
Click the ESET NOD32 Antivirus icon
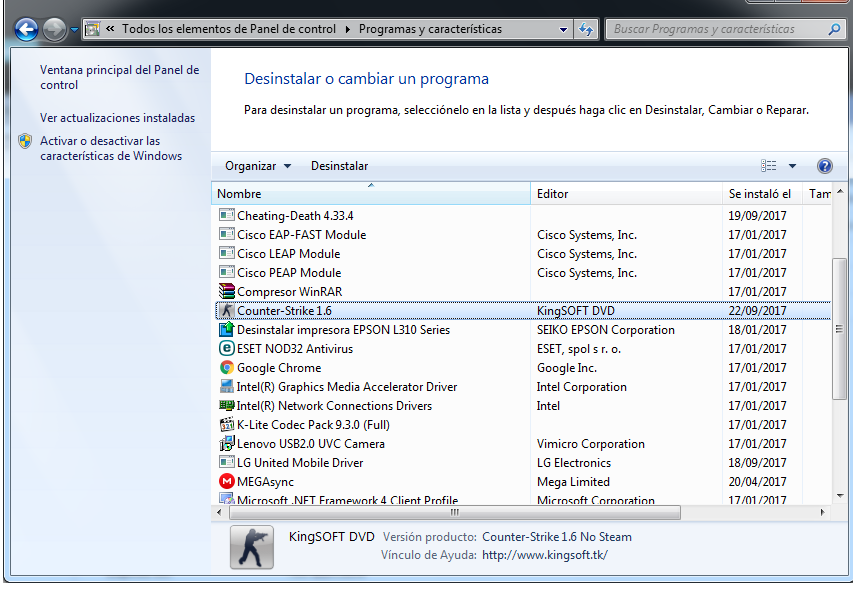(226, 348)
